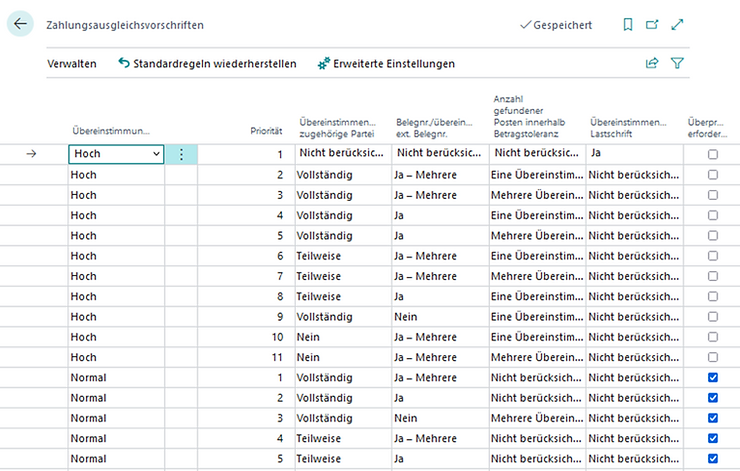Click the bookmark icon
The height and width of the screenshot is (471, 740).
pos(627,25)
